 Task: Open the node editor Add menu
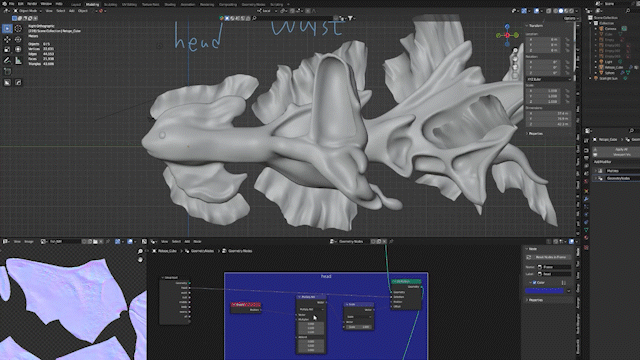tap(187, 241)
